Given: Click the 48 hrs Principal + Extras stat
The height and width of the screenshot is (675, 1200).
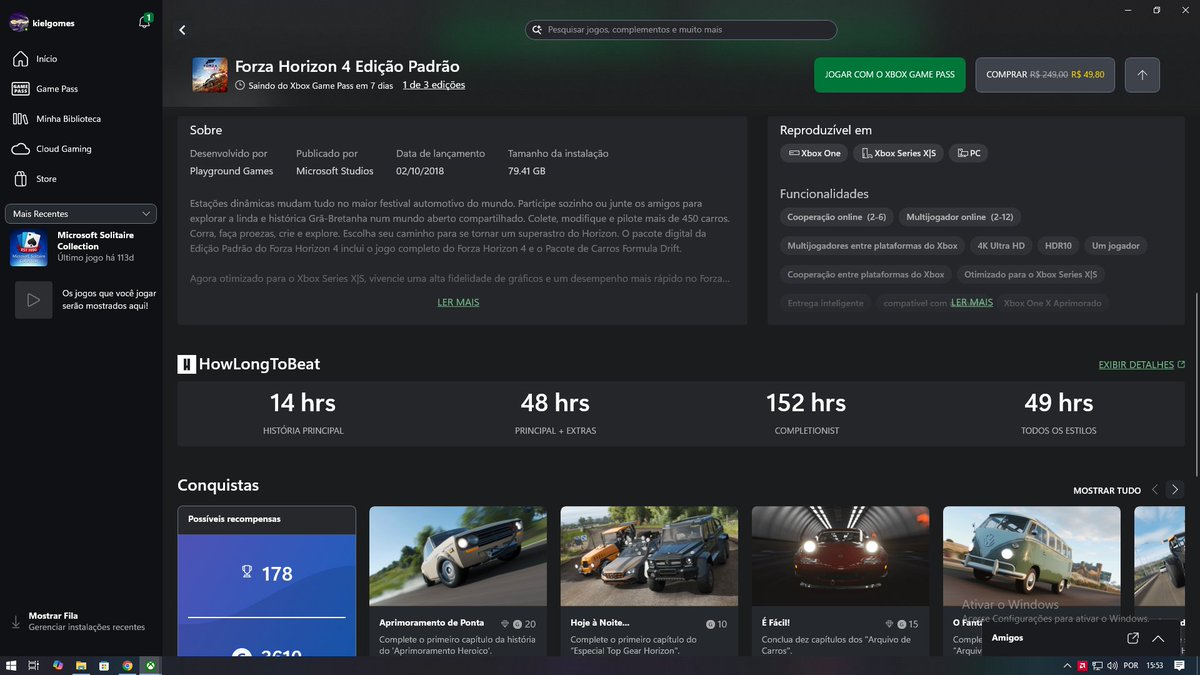Looking at the screenshot, I should click(x=555, y=414).
